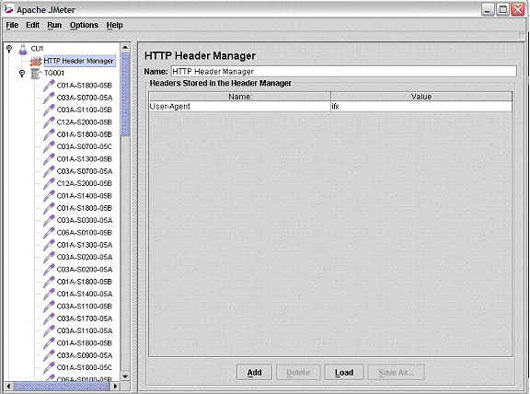Image resolution: width=530 pixels, height=394 pixels.
Task: Select the ifx header value cell
Action: tap(421, 106)
